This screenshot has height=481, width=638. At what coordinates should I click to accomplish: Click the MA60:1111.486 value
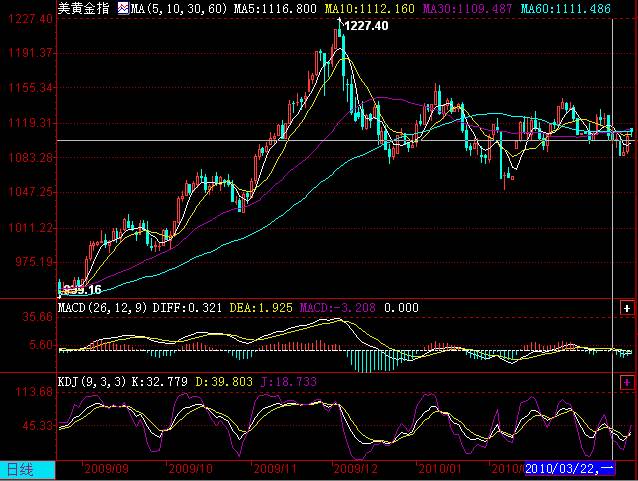coord(566,9)
